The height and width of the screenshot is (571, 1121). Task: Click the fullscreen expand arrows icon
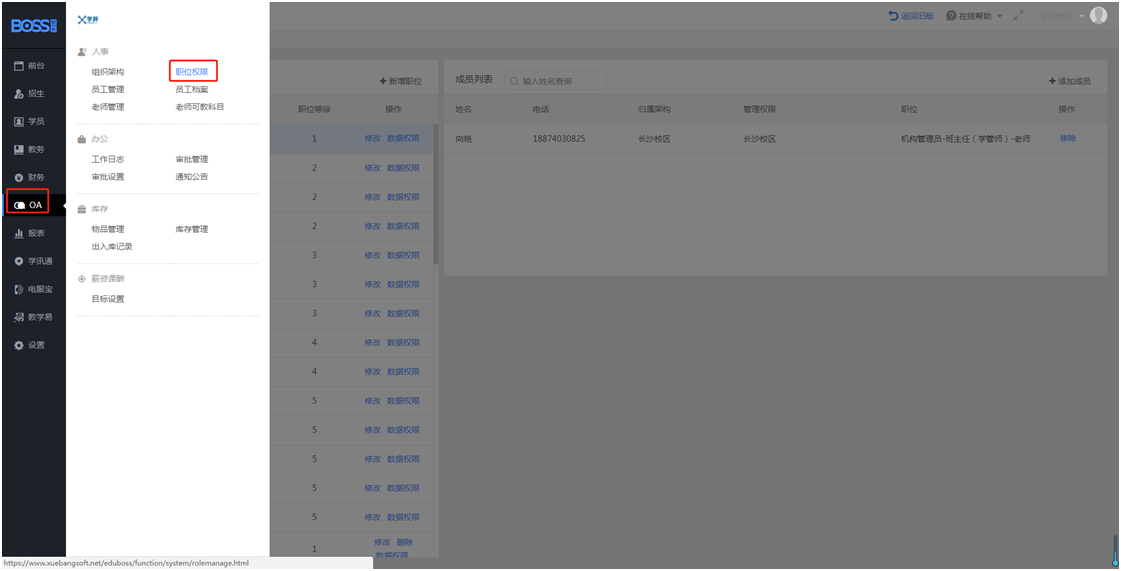[x=1019, y=16]
